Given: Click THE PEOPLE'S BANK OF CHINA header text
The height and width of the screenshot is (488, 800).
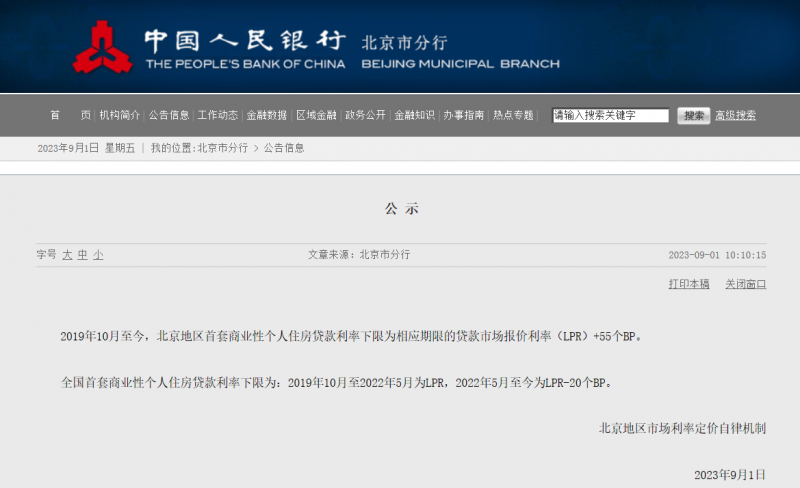Looking at the screenshot, I should pyautogui.click(x=245, y=64).
